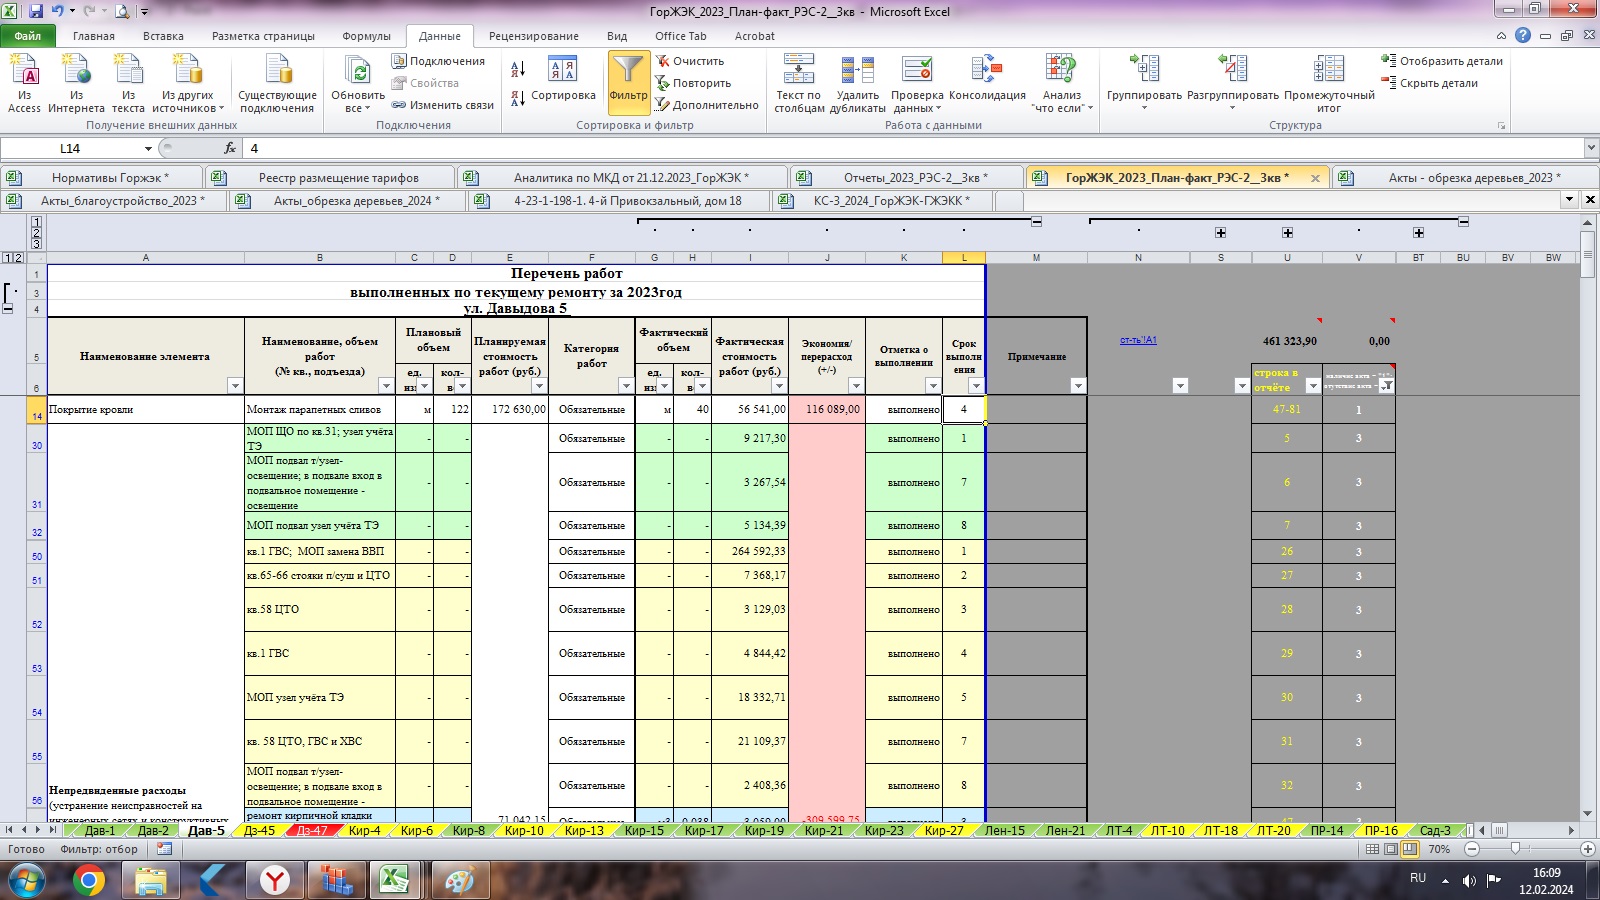Open the Фактическая стоимость работ filter dropdown
Screen dimensions: 1600x900
[779, 386]
